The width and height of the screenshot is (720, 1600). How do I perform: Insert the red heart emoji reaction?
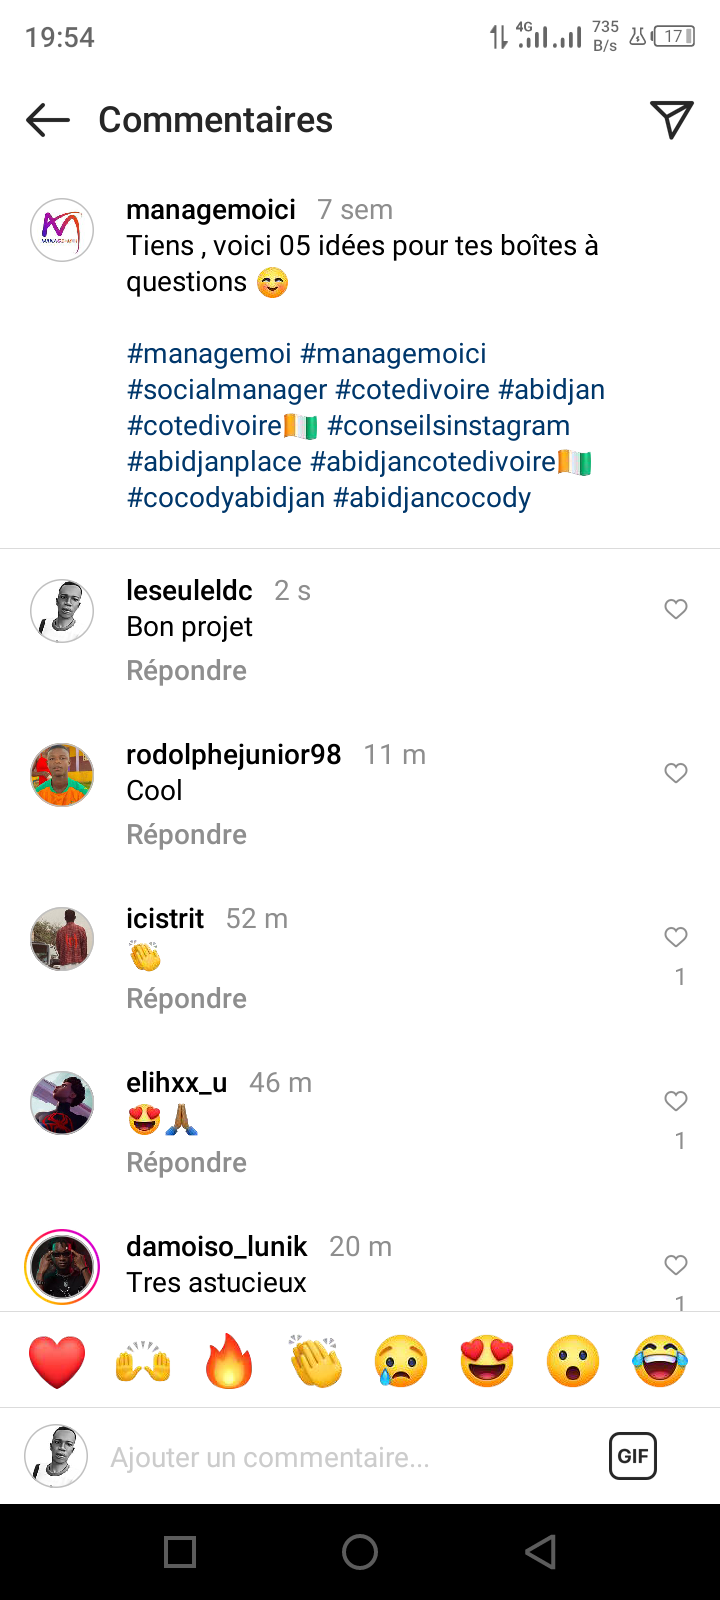(x=57, y=1361)
